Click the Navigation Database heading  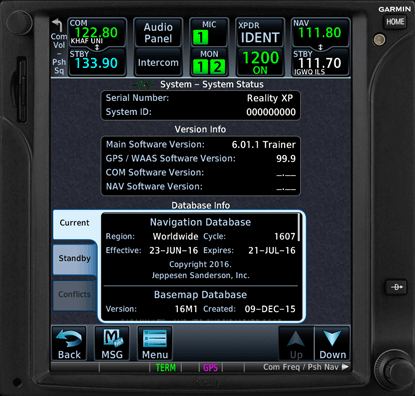[x=200, y=222]
